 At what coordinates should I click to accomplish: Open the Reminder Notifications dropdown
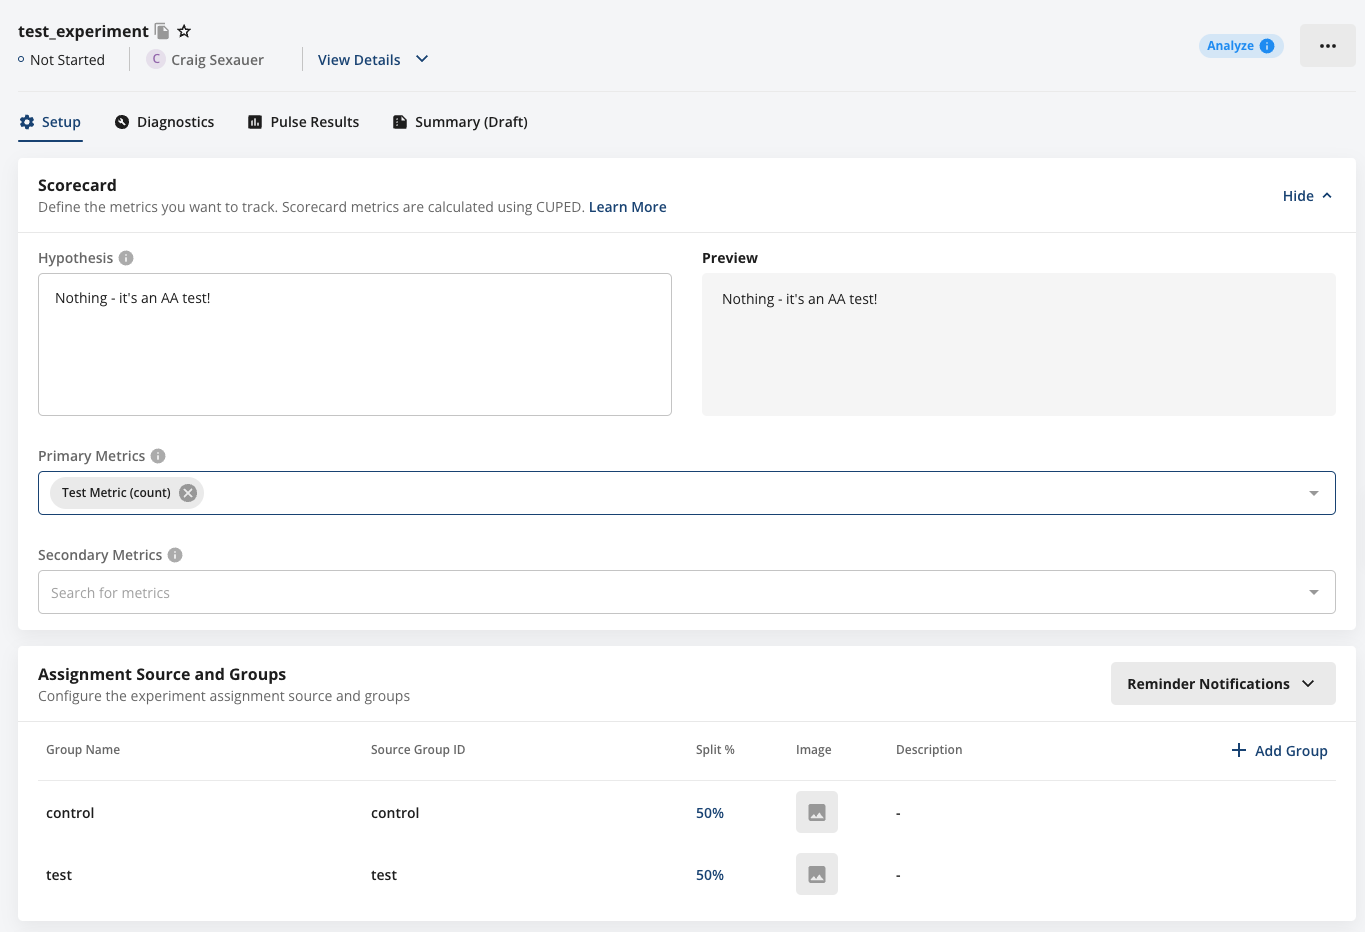[1222, 683]
